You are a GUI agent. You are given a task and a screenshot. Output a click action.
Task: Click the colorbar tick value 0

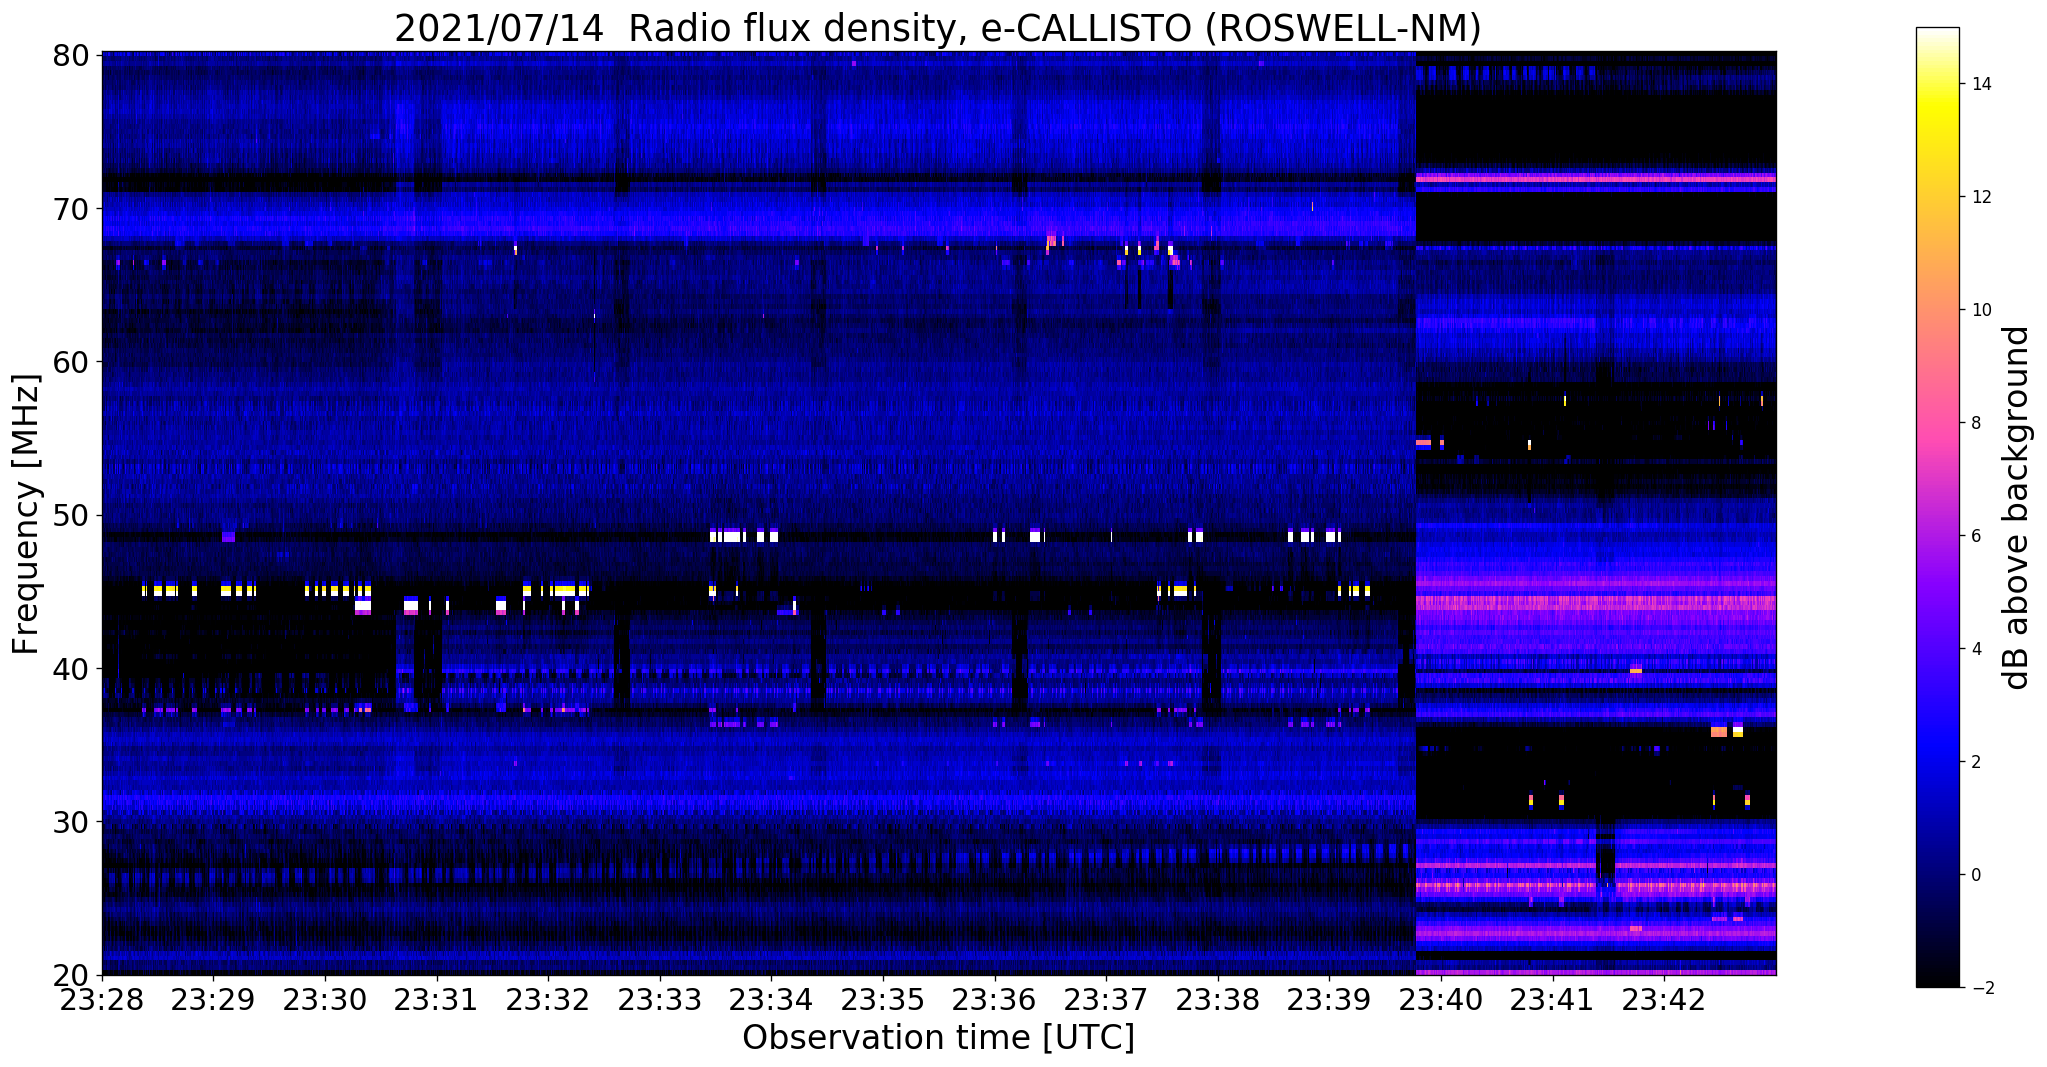tap(1975, 875)
